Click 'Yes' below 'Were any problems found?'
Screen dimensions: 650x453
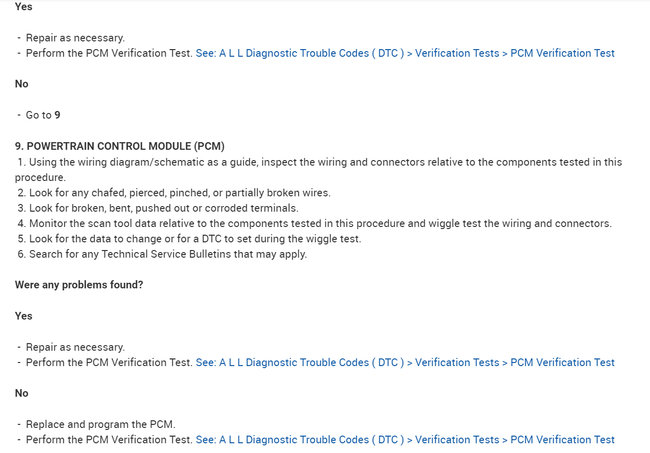click(x=24, y=316)
